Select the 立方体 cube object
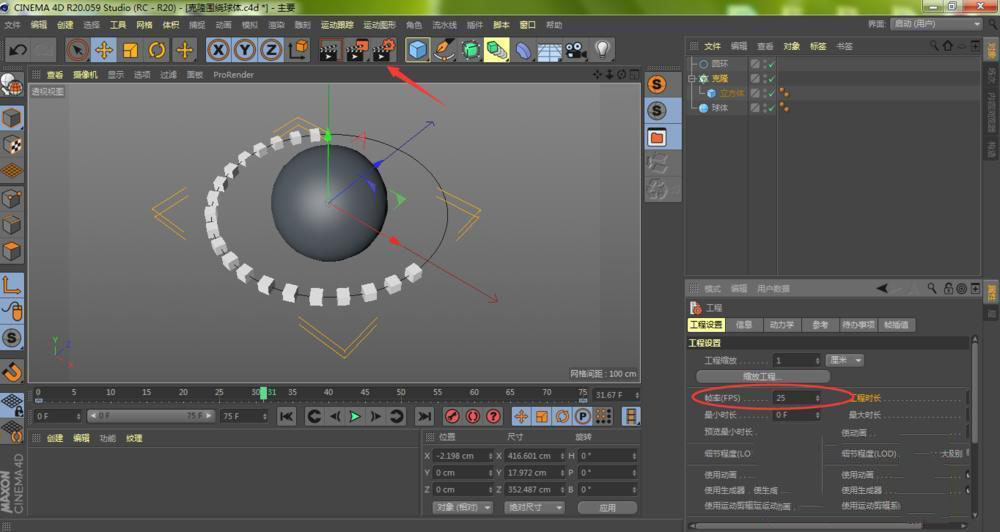 pos(732,93)
